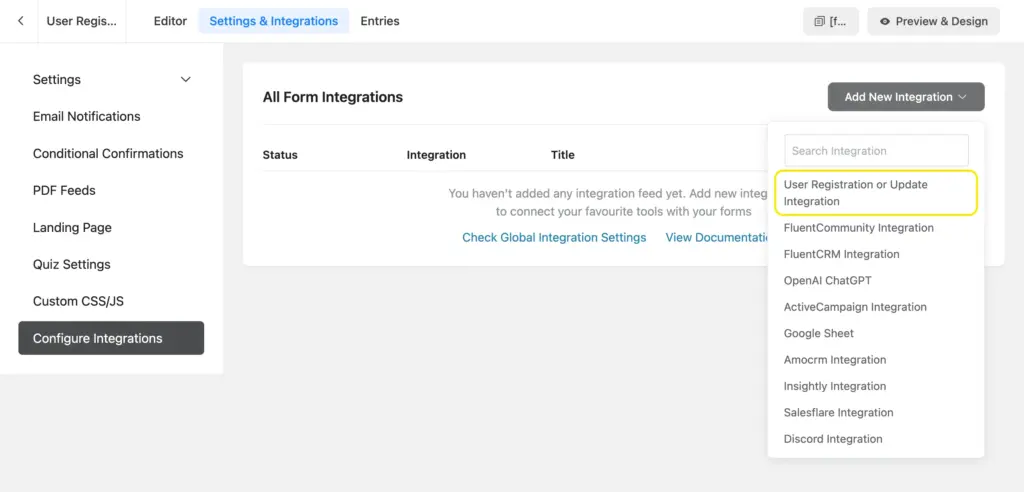Click the Integration column header
1024x492 pixels.
pyautogui.click(x=436, y=155)
